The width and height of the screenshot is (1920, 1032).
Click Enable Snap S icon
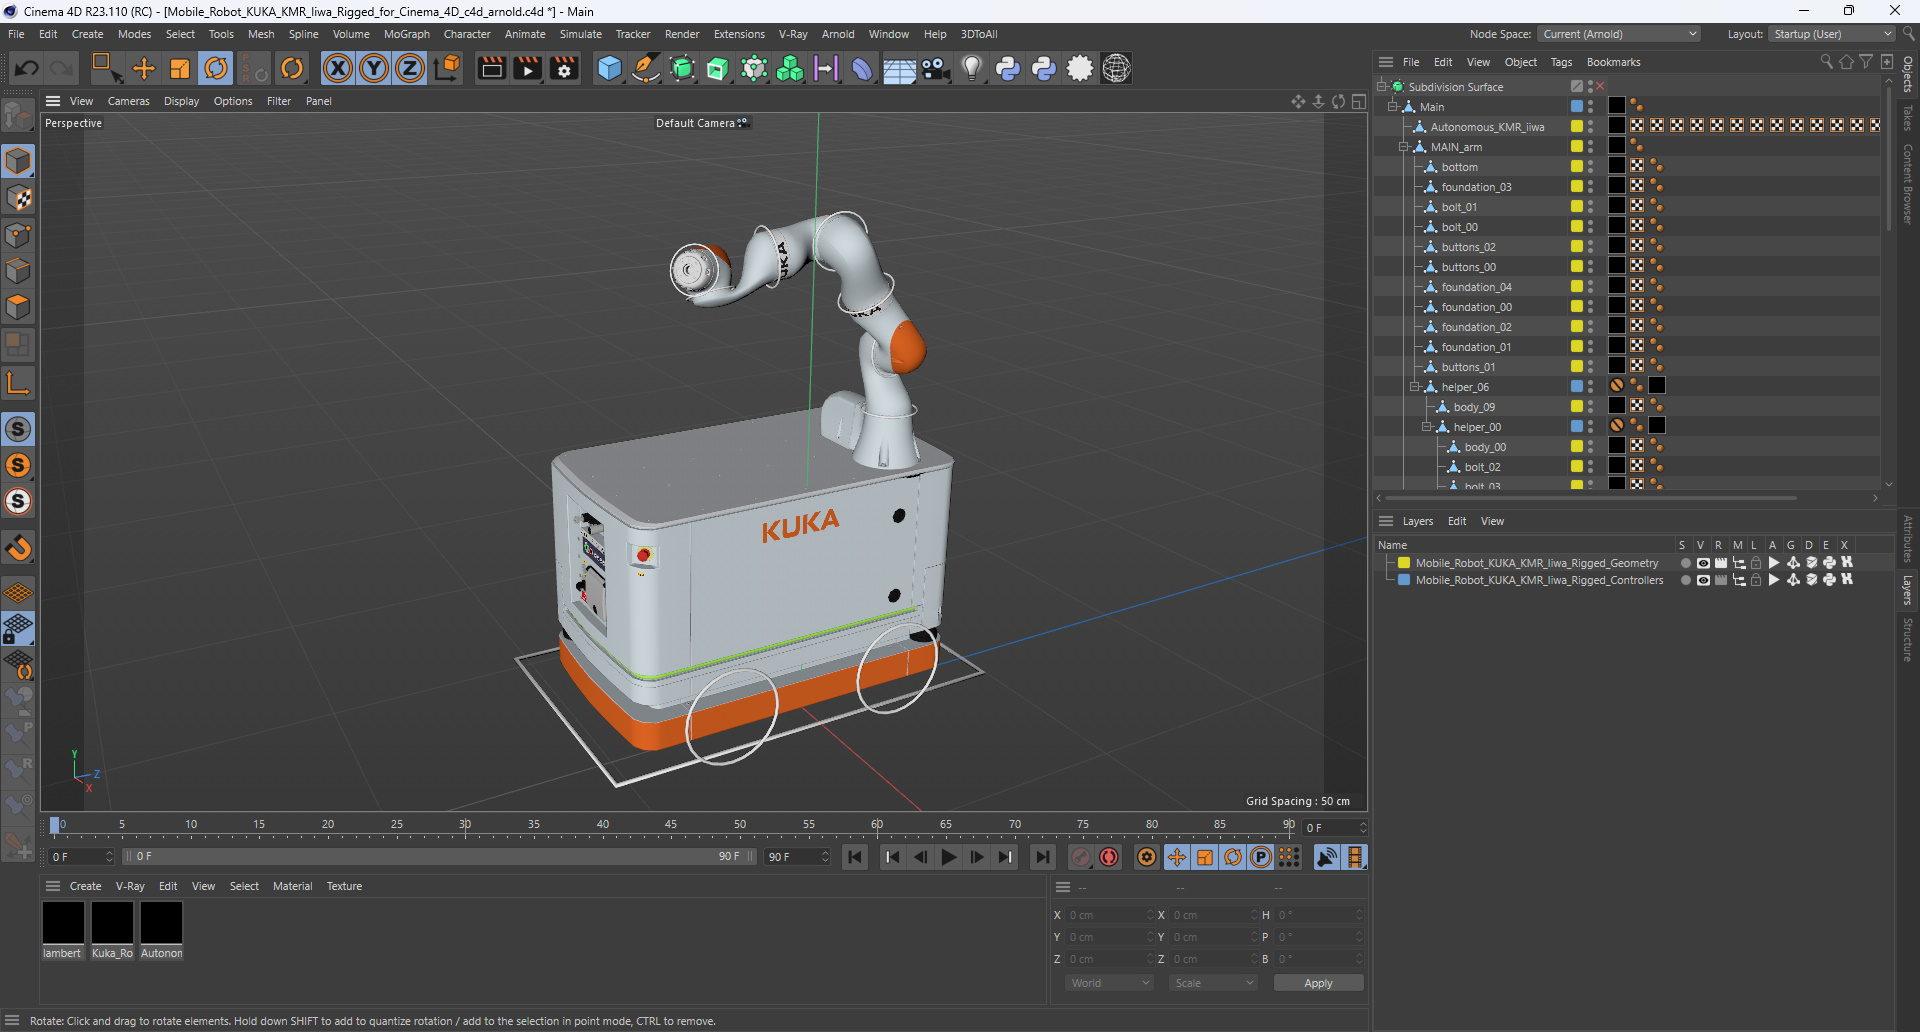coord(18,429)
